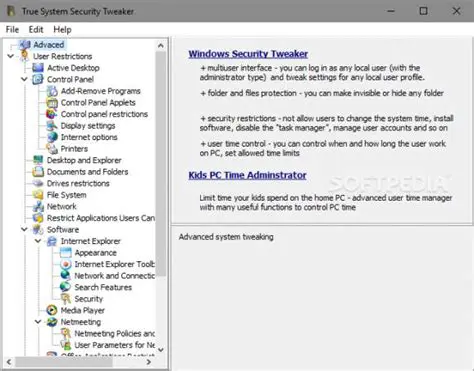Click the Internet Explorer Toolbar icon
The height and width of the screenshot is (371, 474).
point(66,264)
